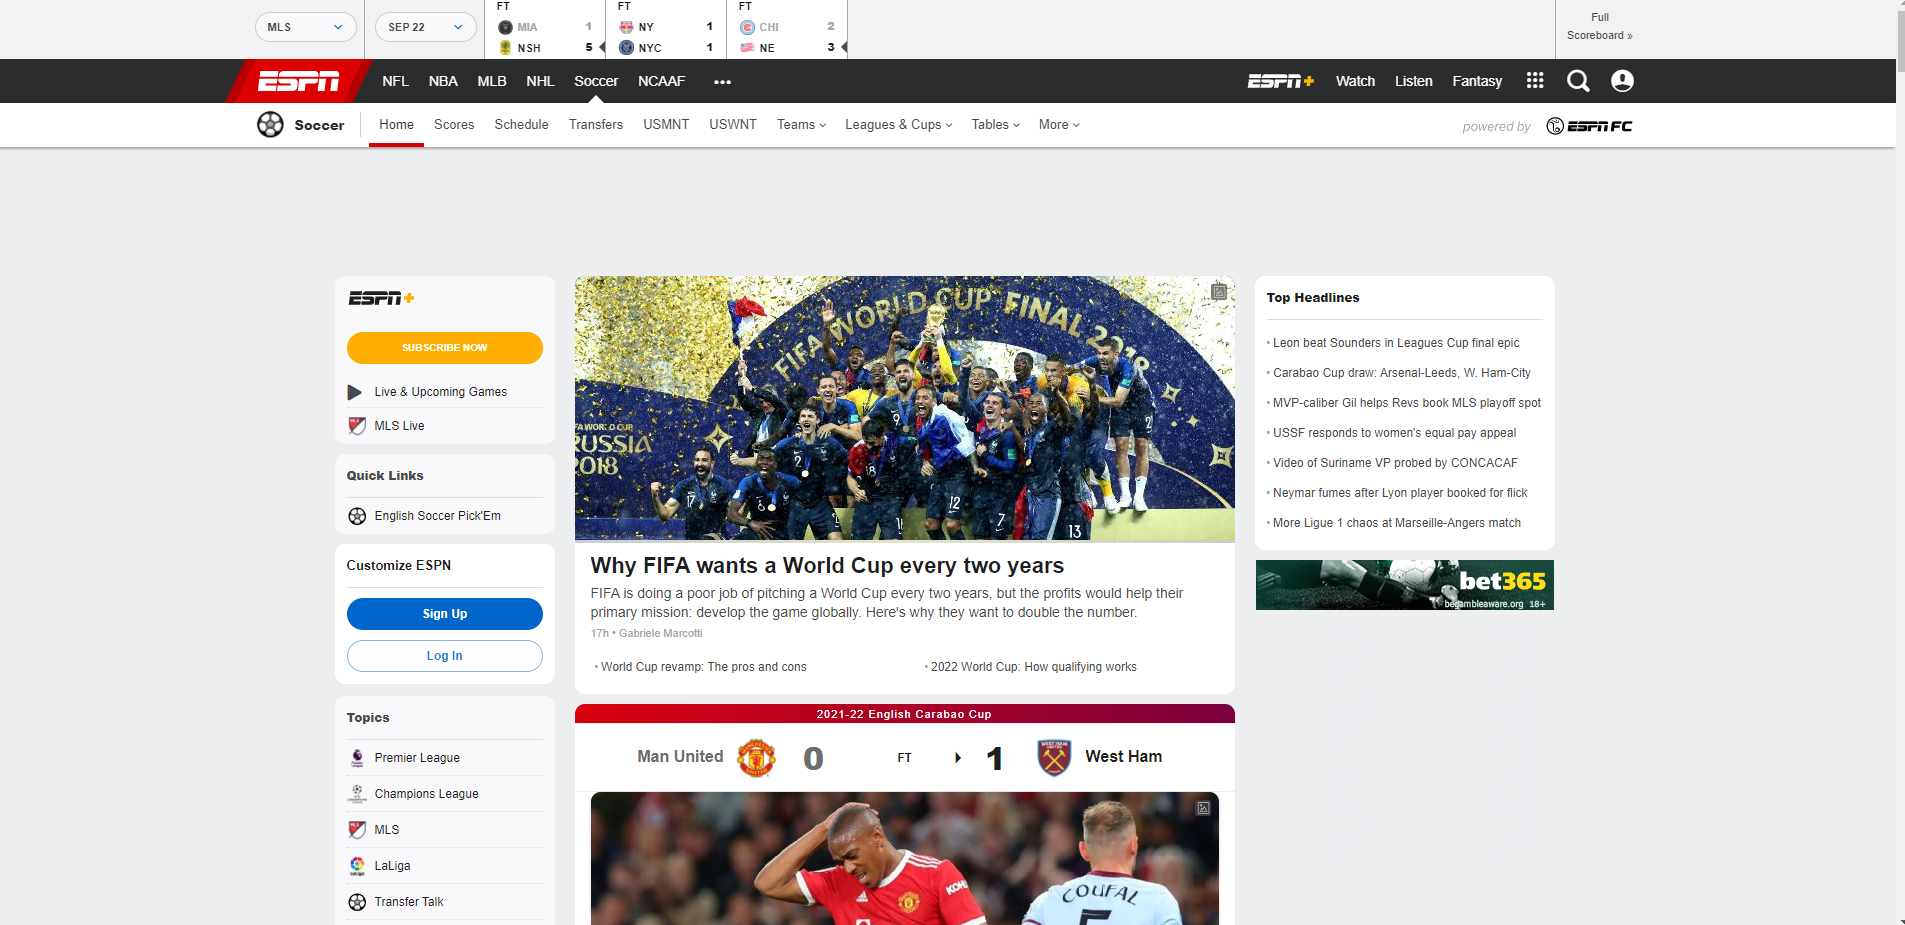This screenshot has width=1905, height=925.
Task: Expand the Tables dropdown menu
Action: coord(996,125)
